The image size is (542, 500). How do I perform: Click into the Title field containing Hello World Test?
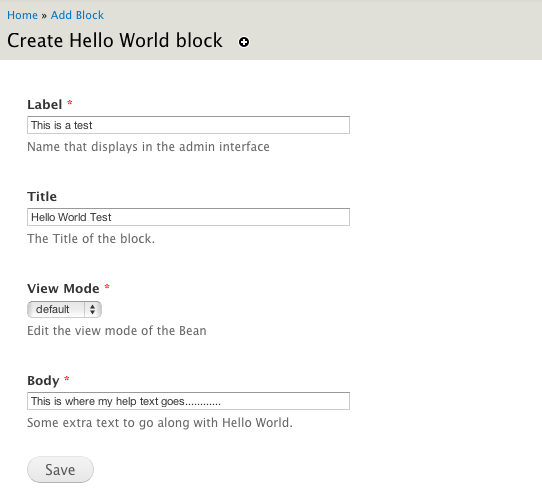click(188, 217)
